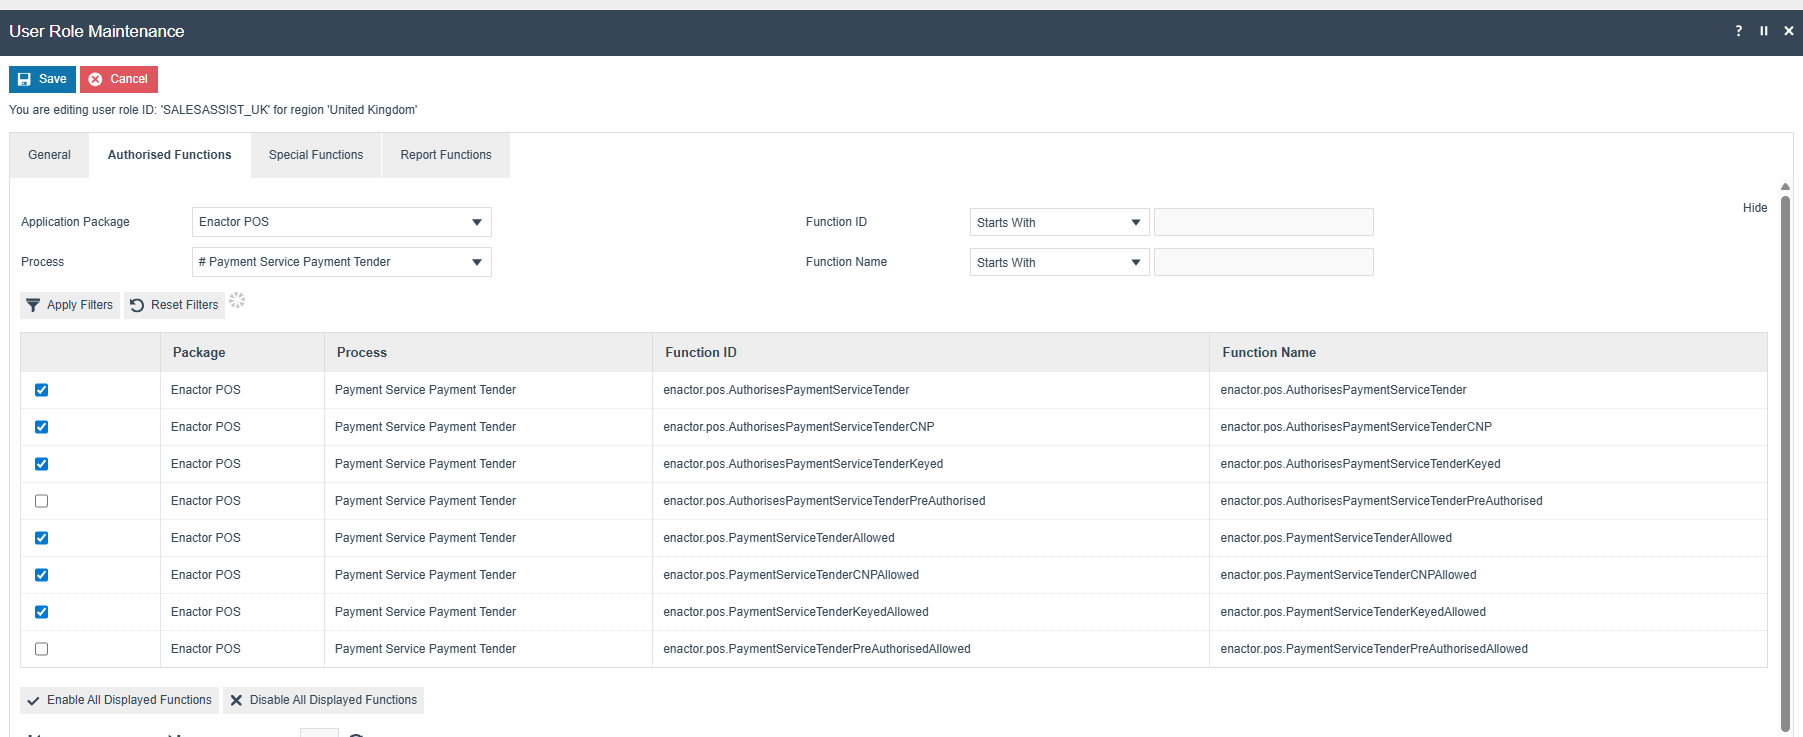Uncheck AuthorisesPaymentServiceTenderCNP function checkbox
The image size is (1803, 737).
(42, 427)
